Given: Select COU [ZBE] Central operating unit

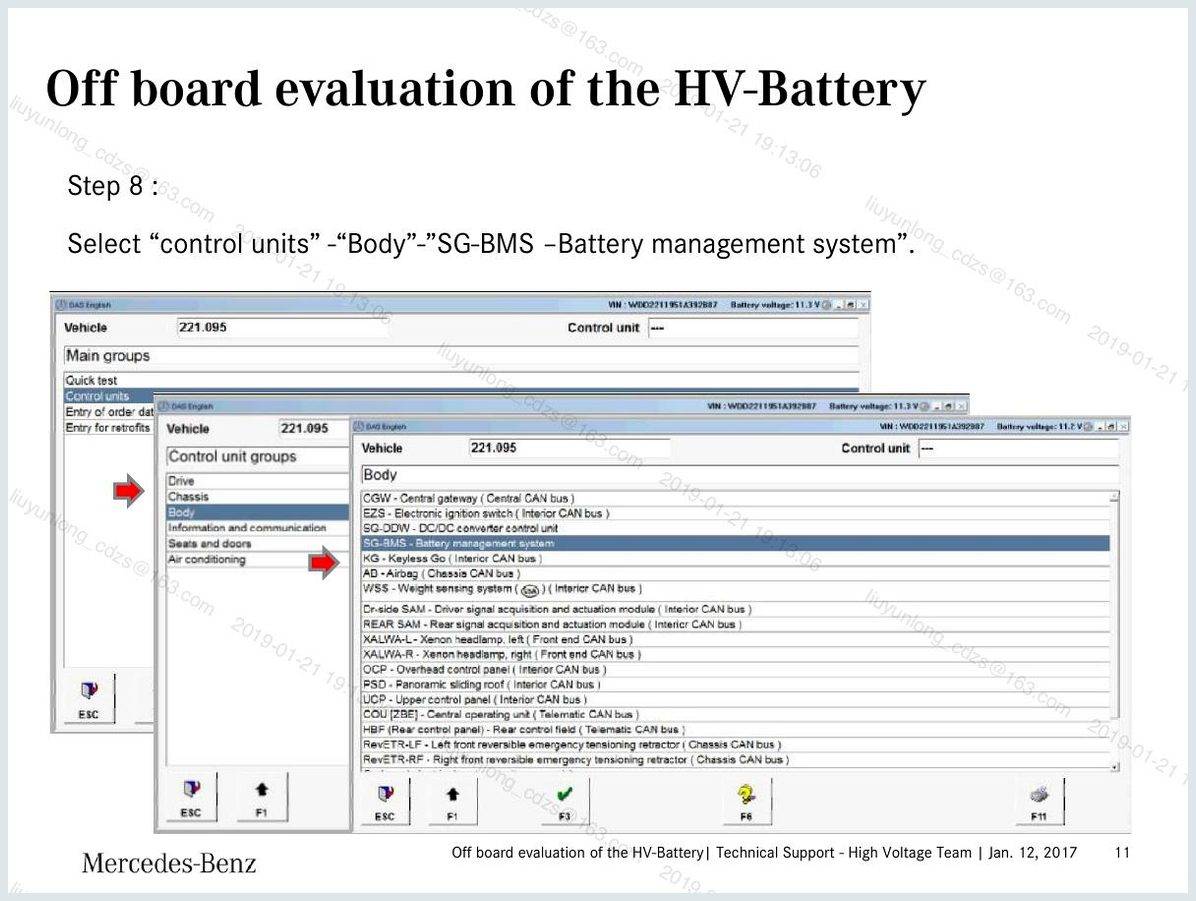Looking at the screenshot, I should (735, 715).
